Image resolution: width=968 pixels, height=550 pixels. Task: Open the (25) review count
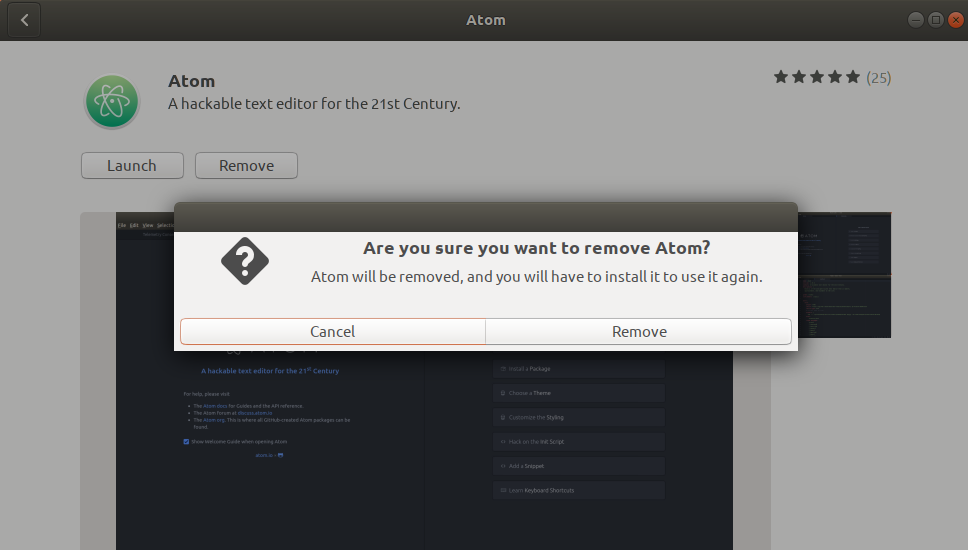click(x=878, y=77)
